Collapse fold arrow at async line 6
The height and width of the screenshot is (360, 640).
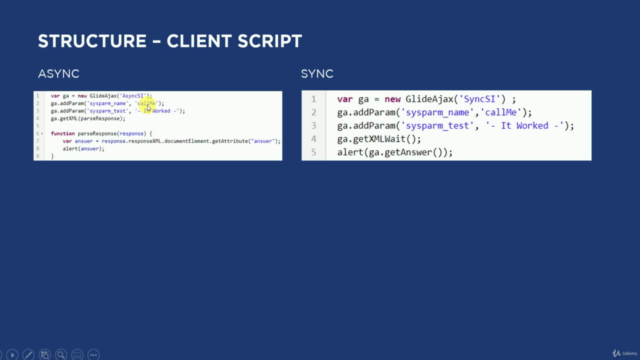(x=42, y=134)
